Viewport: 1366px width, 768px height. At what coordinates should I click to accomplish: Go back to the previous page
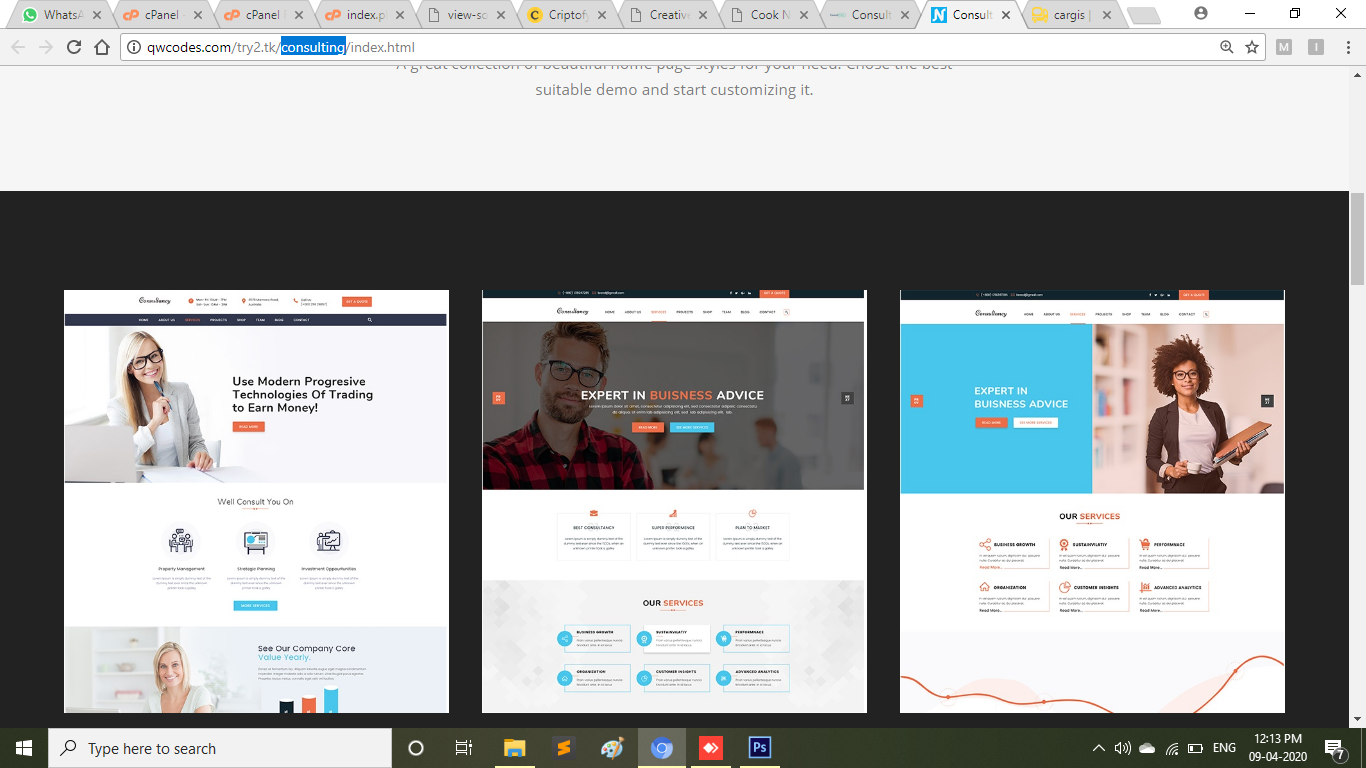[18, 47]
